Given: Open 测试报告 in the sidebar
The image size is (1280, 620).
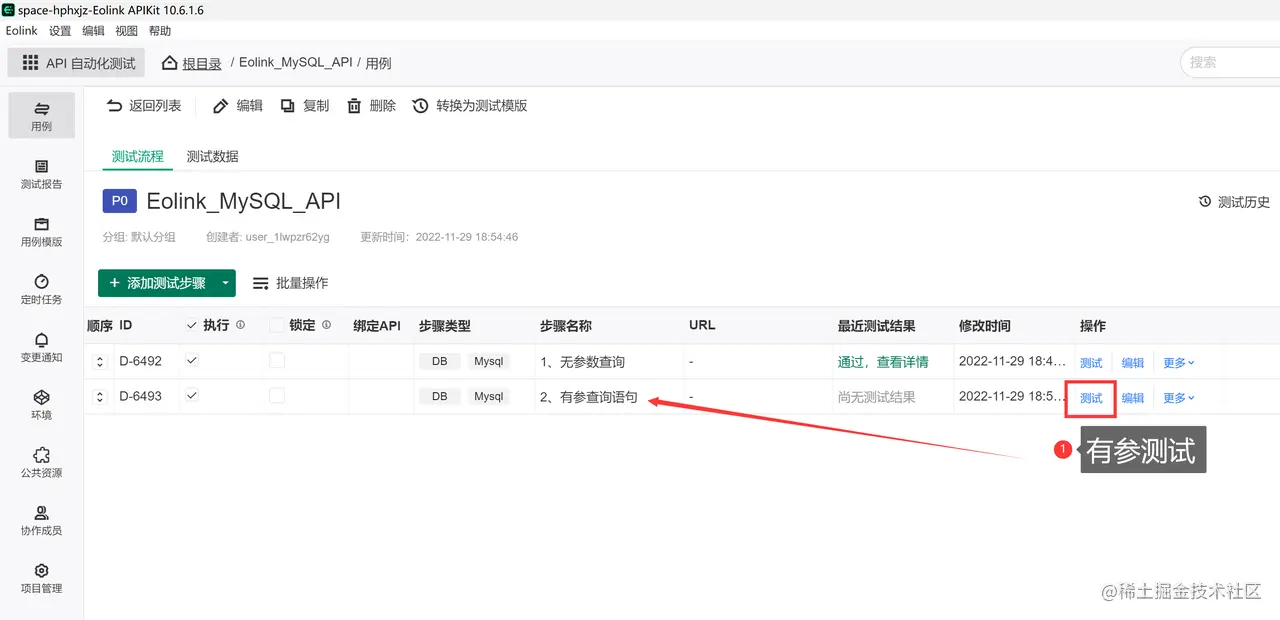Looking at the screenshot, I should tap(41, 174).
